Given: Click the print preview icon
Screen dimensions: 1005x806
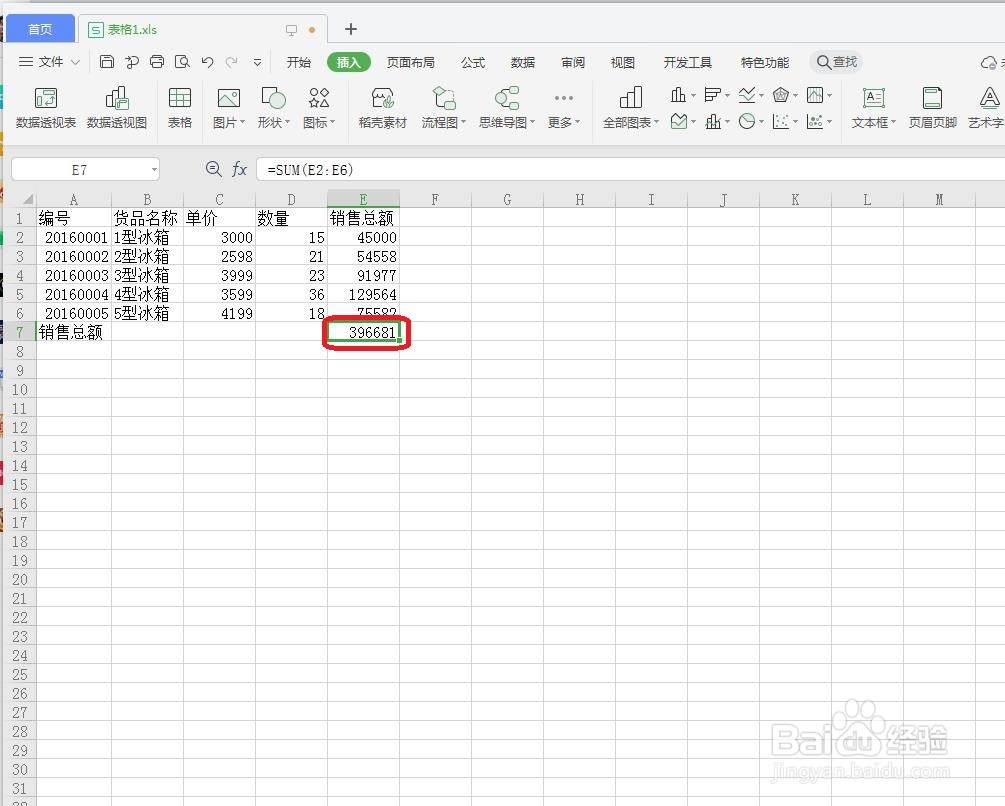Looking at the screenshot, I should click(182, 61).
